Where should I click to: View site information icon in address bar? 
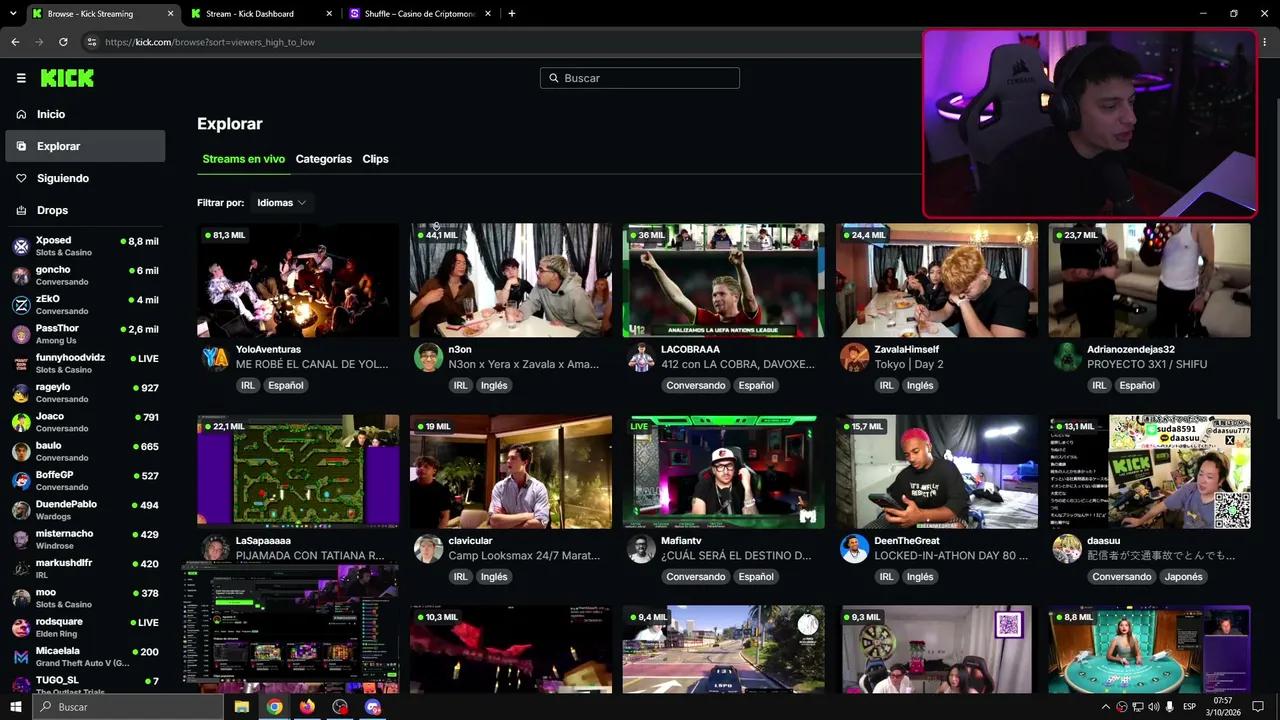[x=91, y=42]
